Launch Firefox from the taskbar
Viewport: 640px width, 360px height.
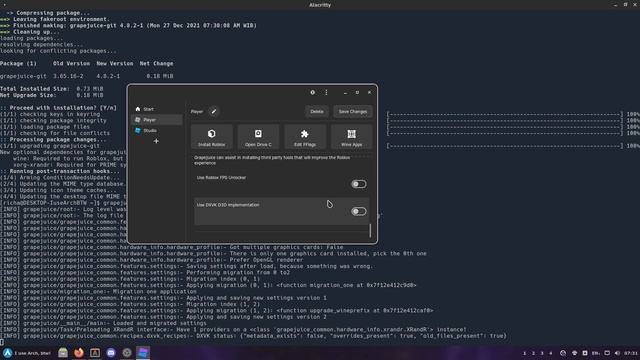(79, 353)
